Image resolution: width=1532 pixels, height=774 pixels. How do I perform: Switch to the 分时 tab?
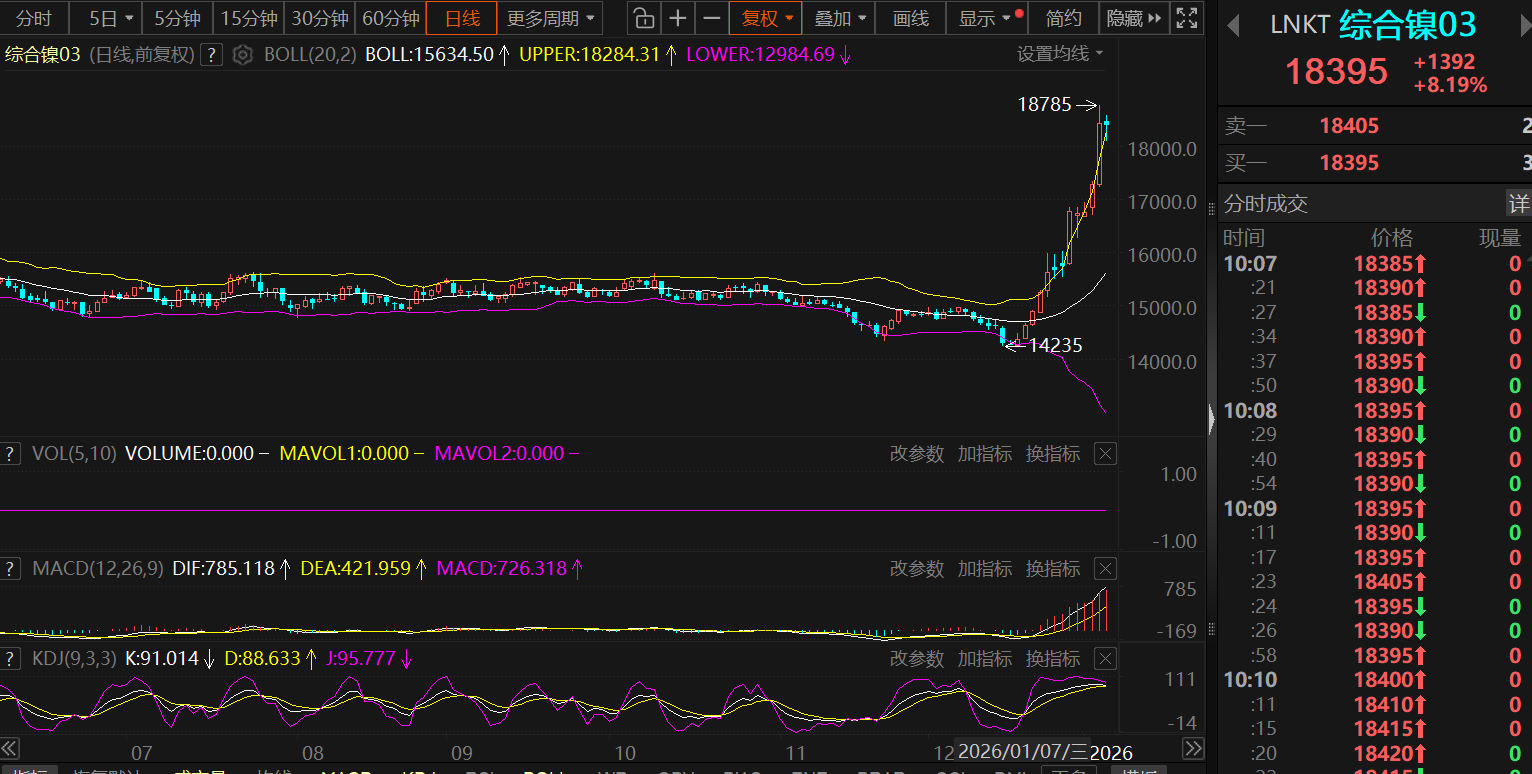[34, 18]
